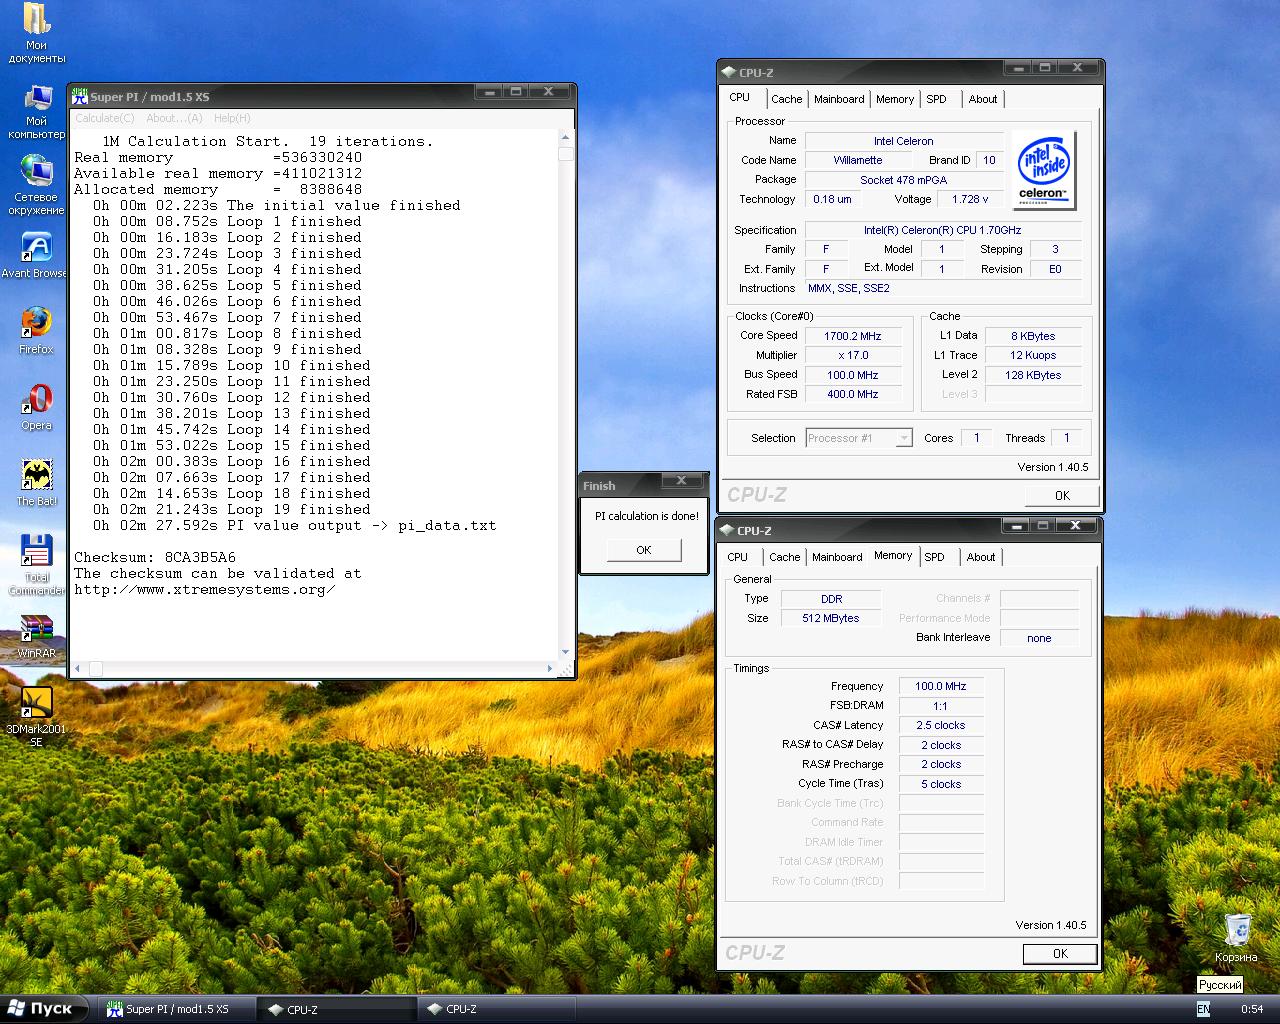Viewport: 1280px width, 1024px height.
Task: Select CPU tab in upper CPU-Z
Action: (740, 97)
